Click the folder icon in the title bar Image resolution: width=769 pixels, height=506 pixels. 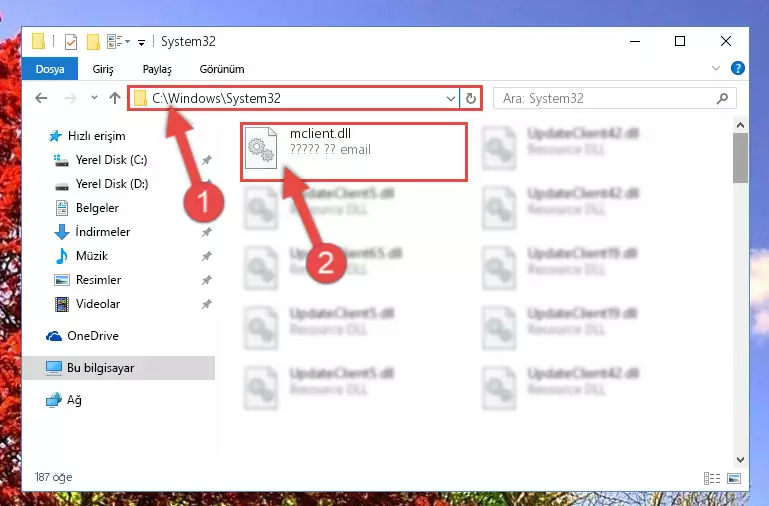(x=38, y=41)
